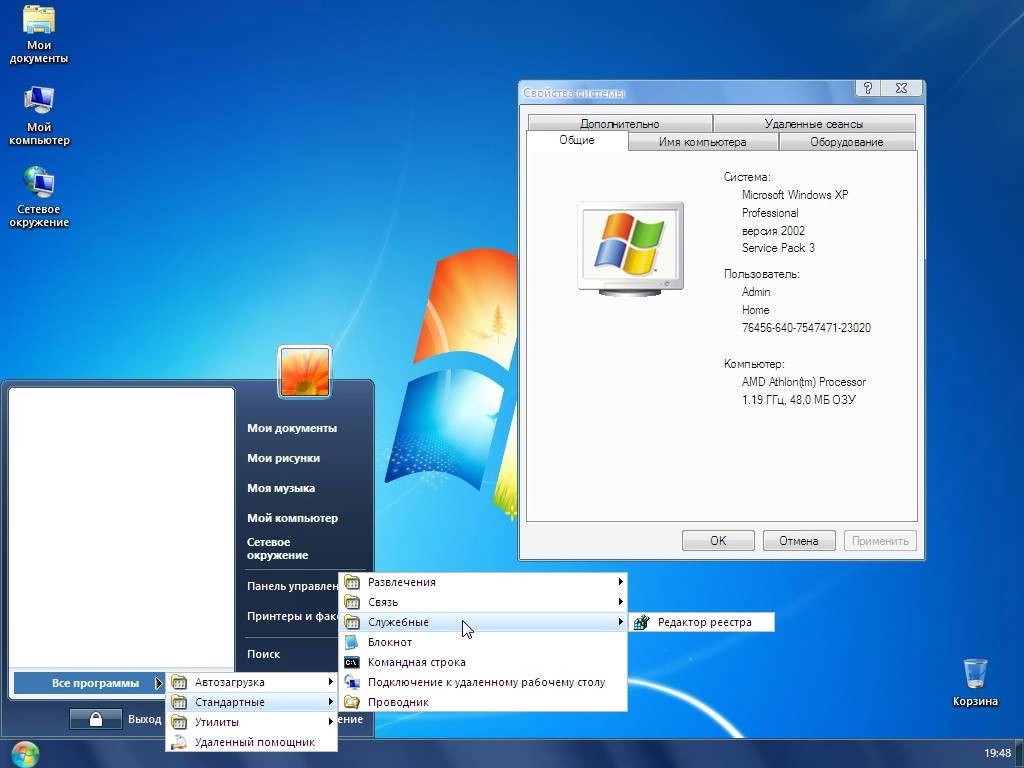Image resolution: width=1024 pixels, height=768 pixels.
Task: Select the Мой компьютер desktop icon
Action: click(39, 116)
